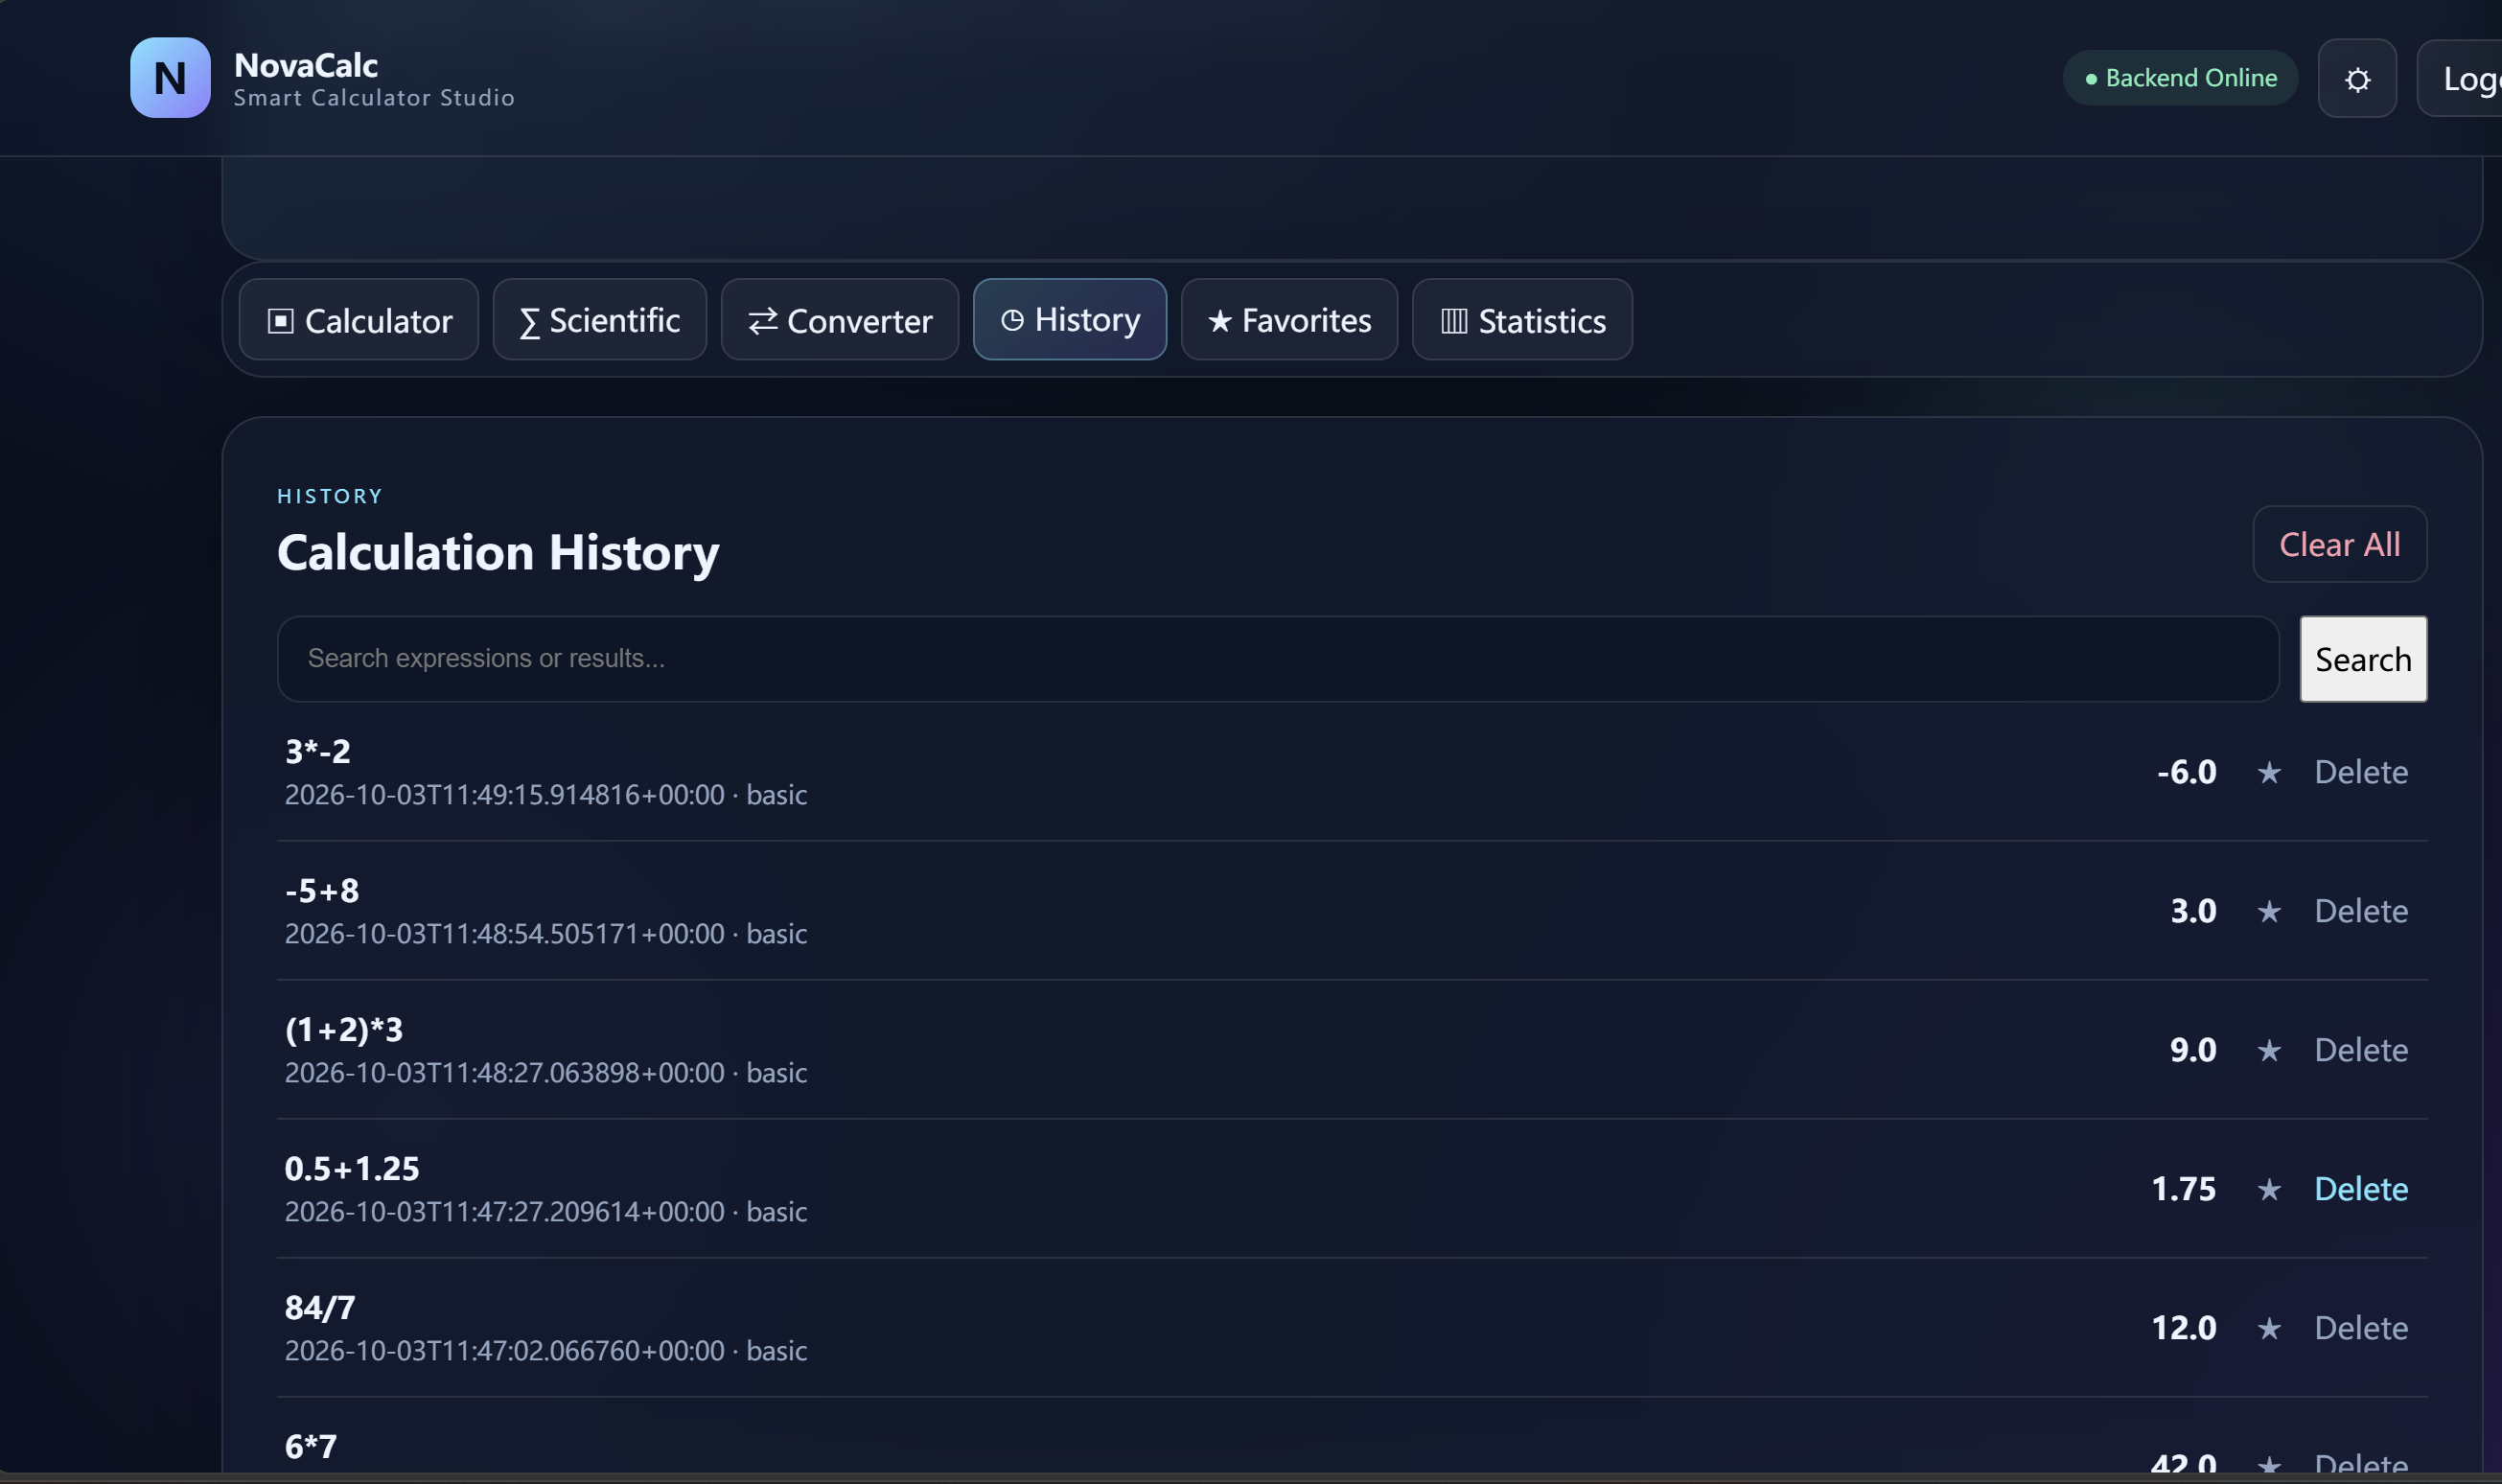
Task: Click the partially visible Logout button
Action: pos(2460,79)
